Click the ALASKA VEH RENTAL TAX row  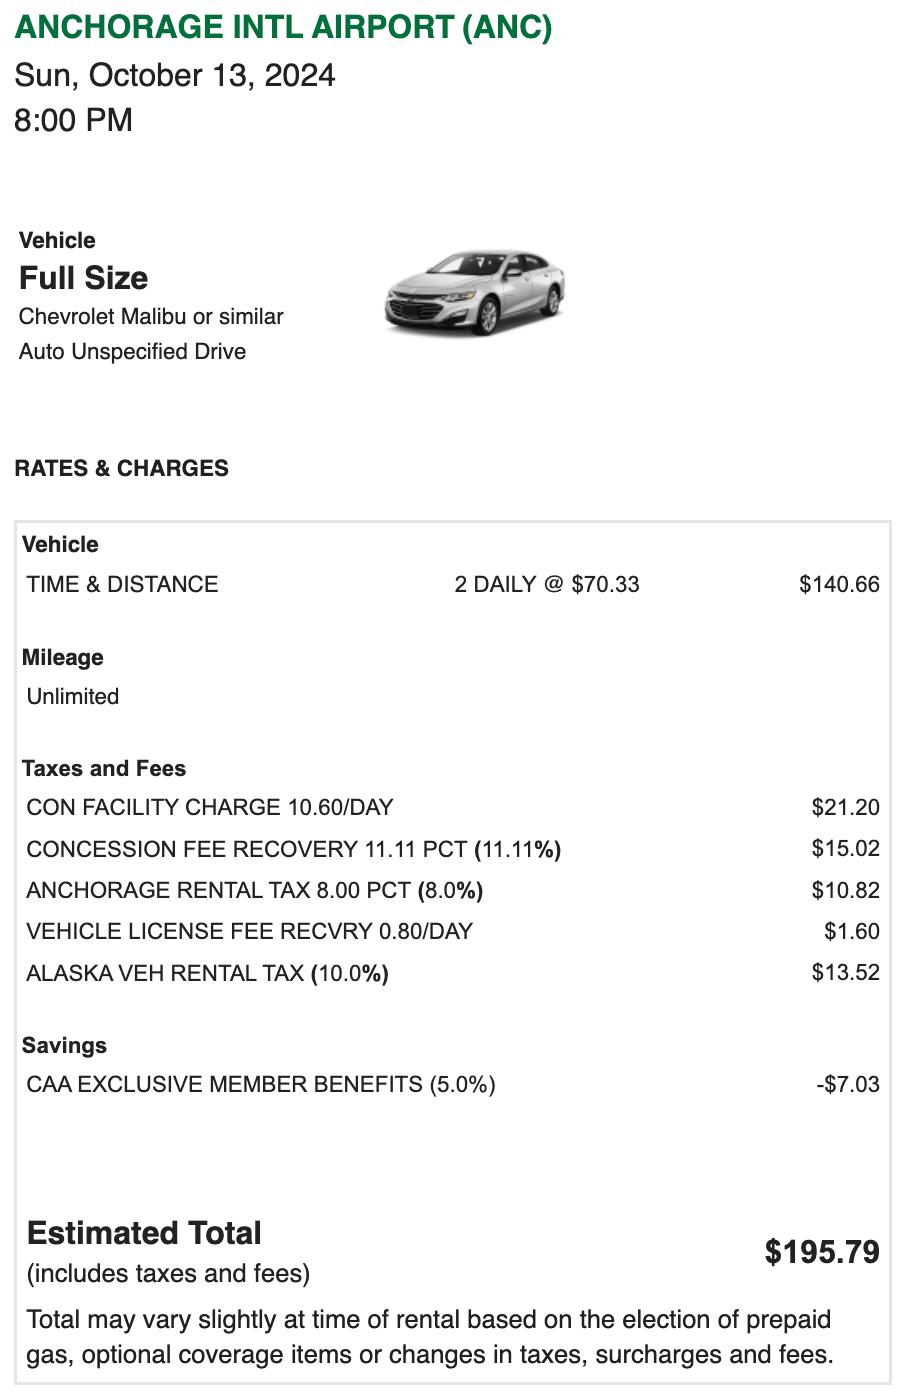[x=207, y=974]
